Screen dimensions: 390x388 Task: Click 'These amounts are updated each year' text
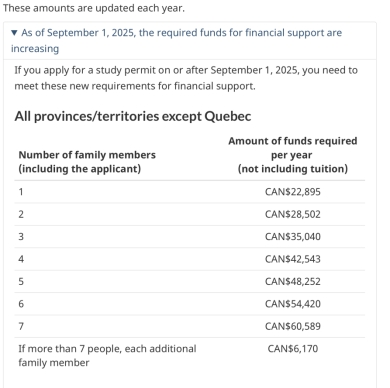click(94, 8)
